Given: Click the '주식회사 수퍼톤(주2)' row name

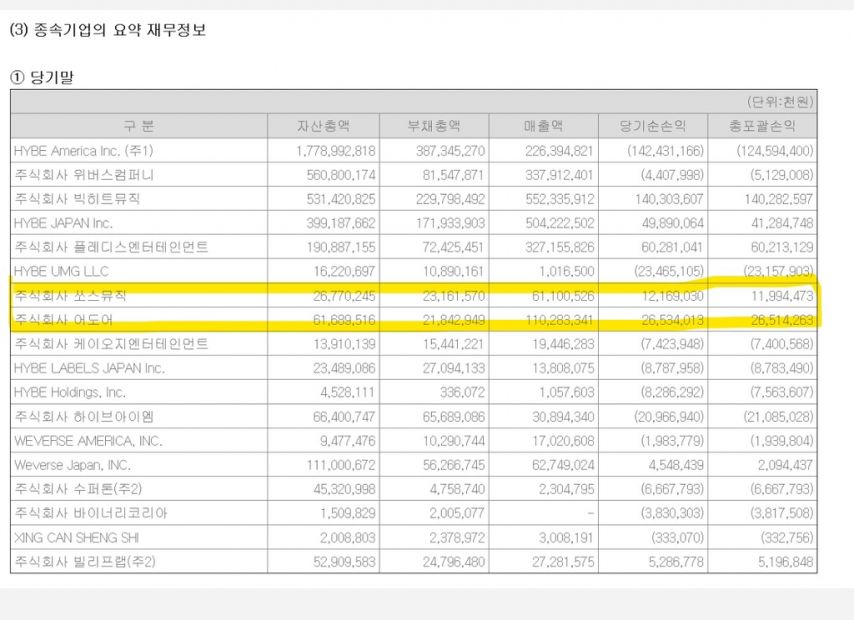Looking at the screenshot, I should pos(78,489).
